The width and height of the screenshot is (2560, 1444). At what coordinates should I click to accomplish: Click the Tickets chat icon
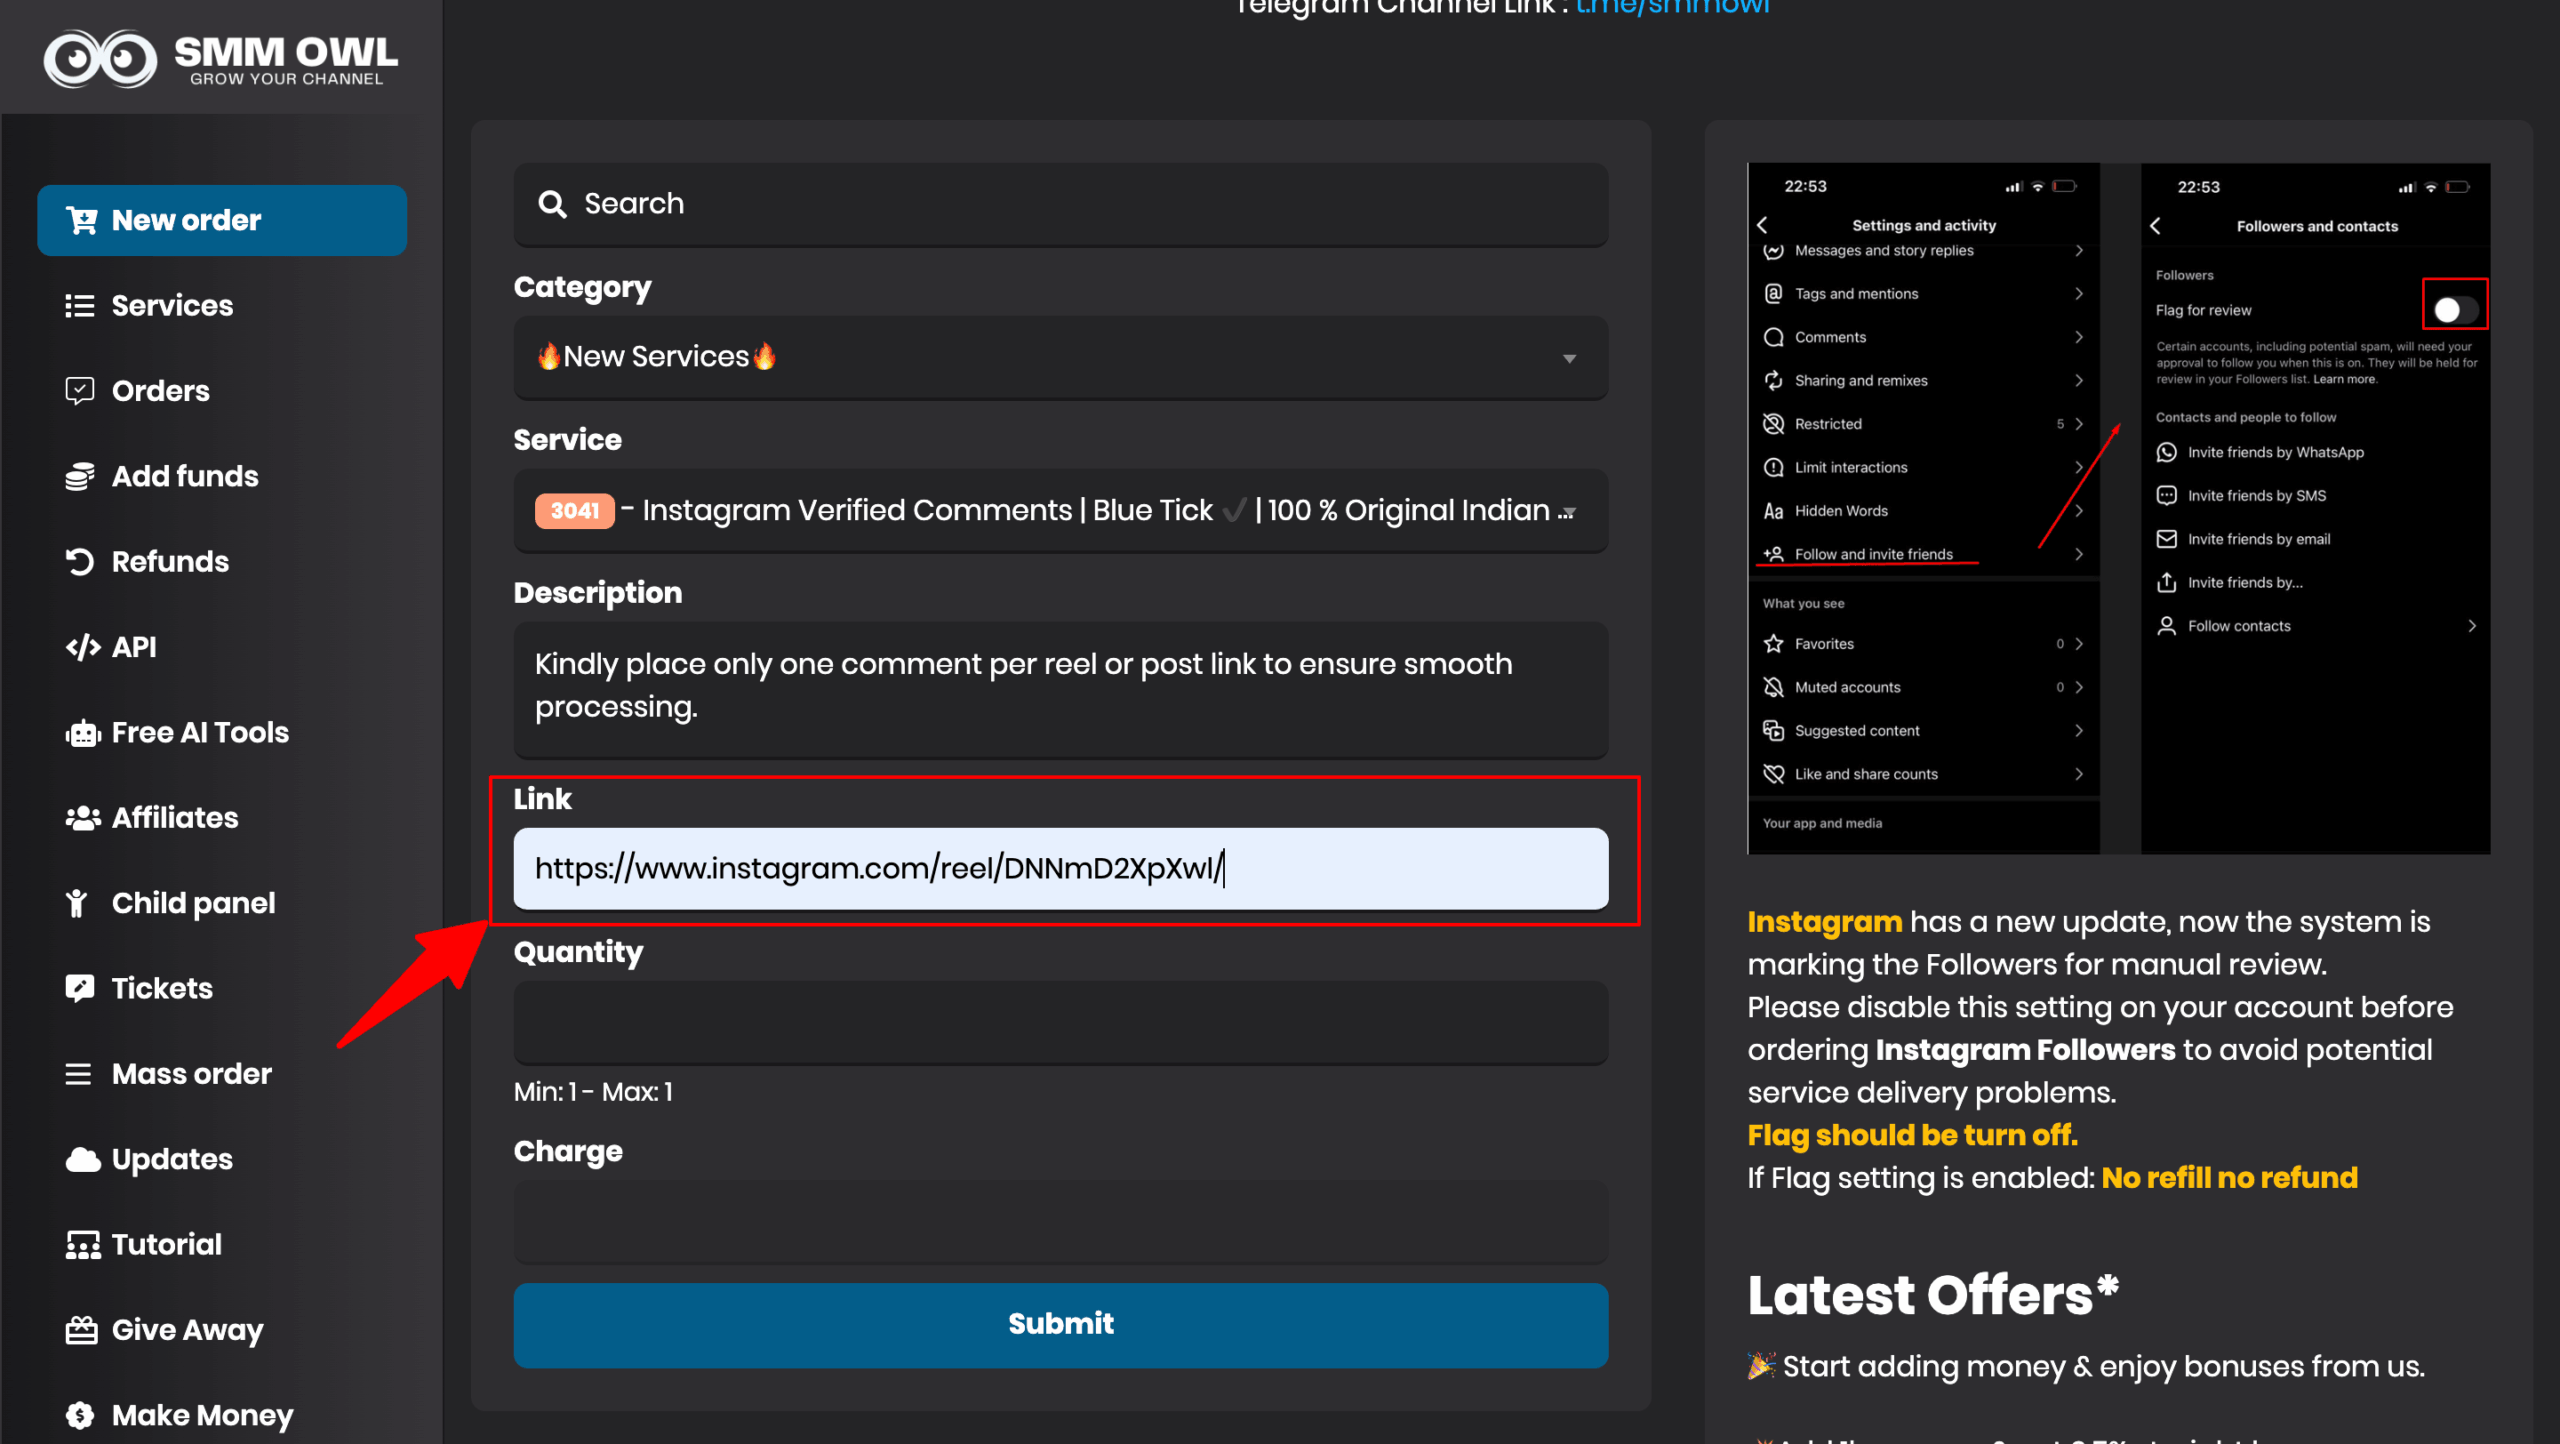(x=80, y=989)
